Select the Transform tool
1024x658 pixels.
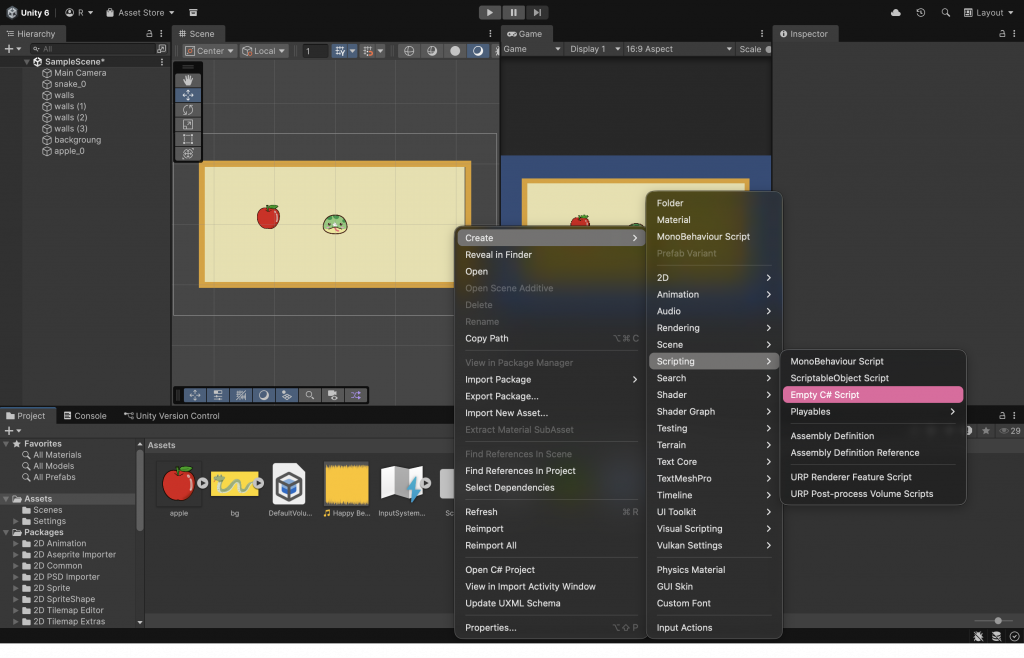188,154
